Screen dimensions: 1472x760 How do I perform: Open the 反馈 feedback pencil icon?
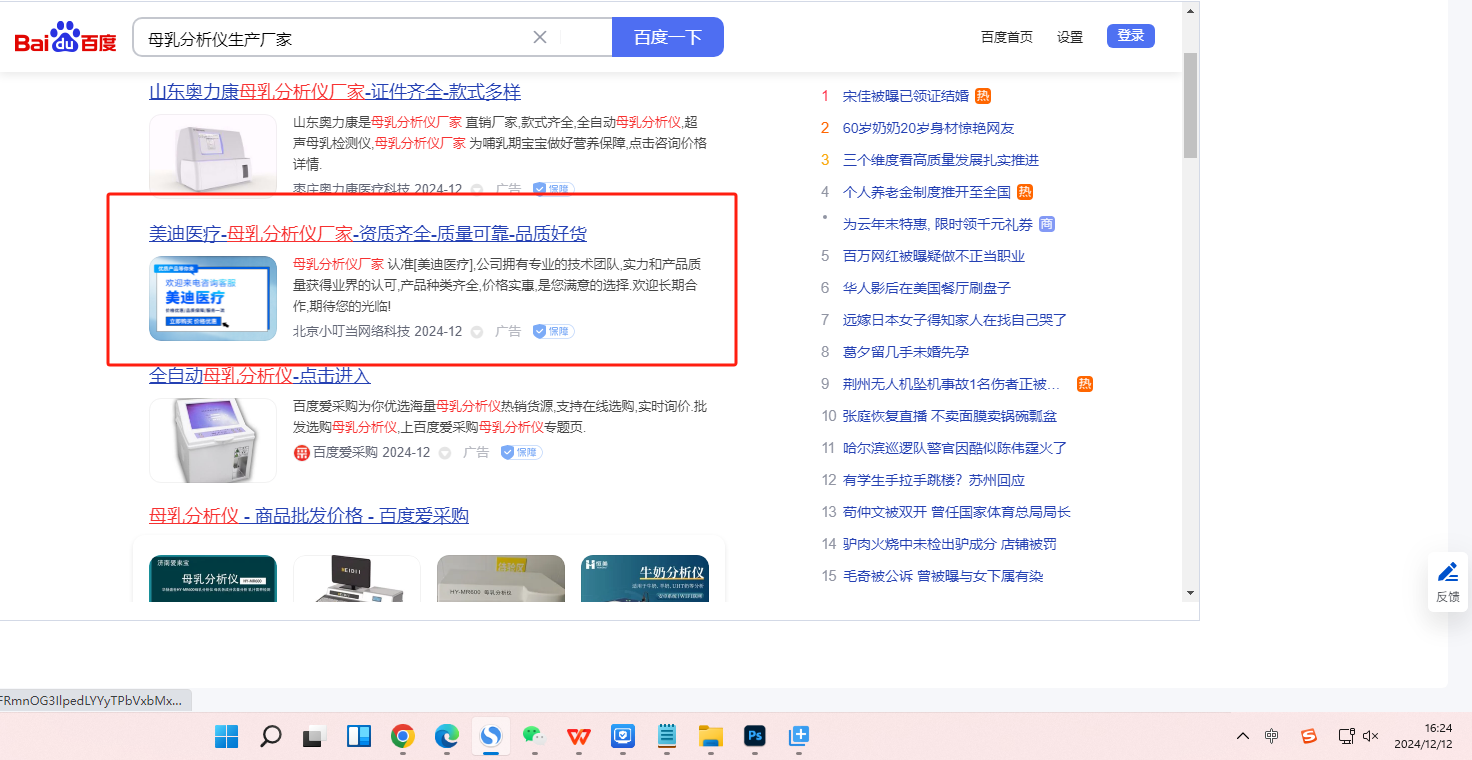(1447, 572)
